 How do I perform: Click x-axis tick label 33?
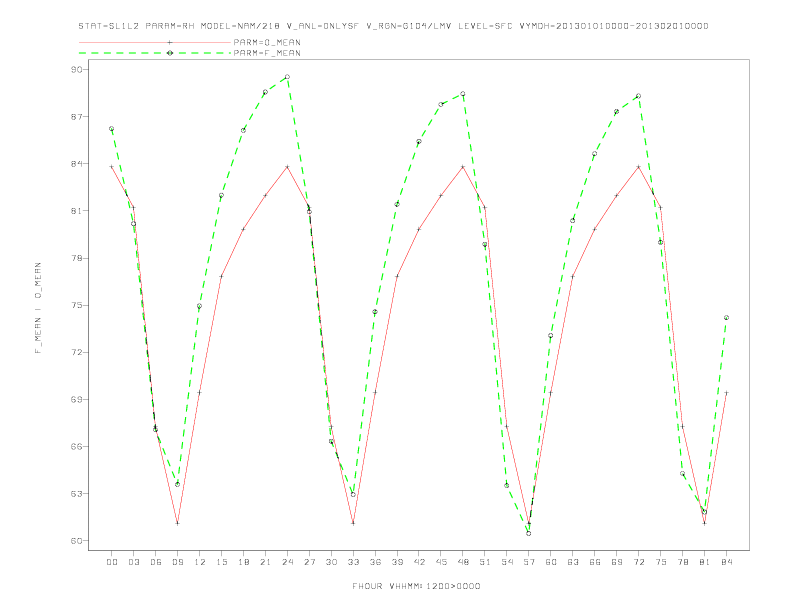pyautogui.click(x=353, y=562)
